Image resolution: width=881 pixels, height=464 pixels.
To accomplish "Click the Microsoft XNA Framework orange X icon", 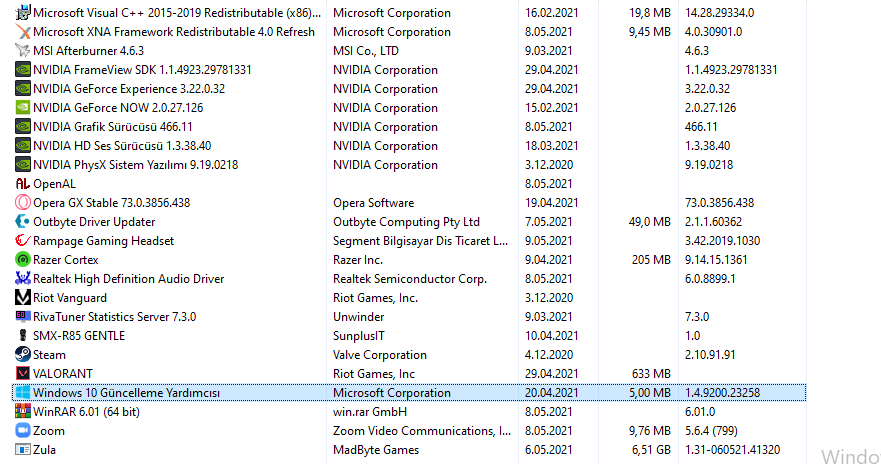I will pyautogui.click(x=22, y=31).
